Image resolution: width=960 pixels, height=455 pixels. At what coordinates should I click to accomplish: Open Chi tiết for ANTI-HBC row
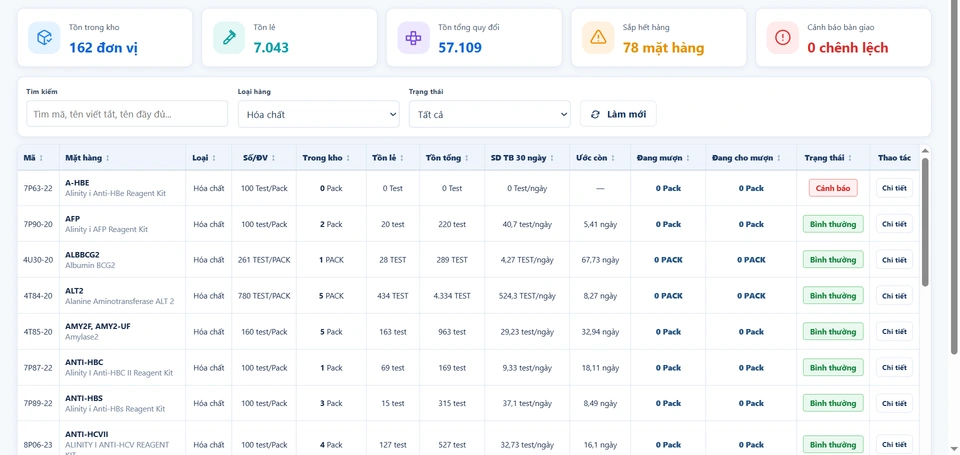894,367
